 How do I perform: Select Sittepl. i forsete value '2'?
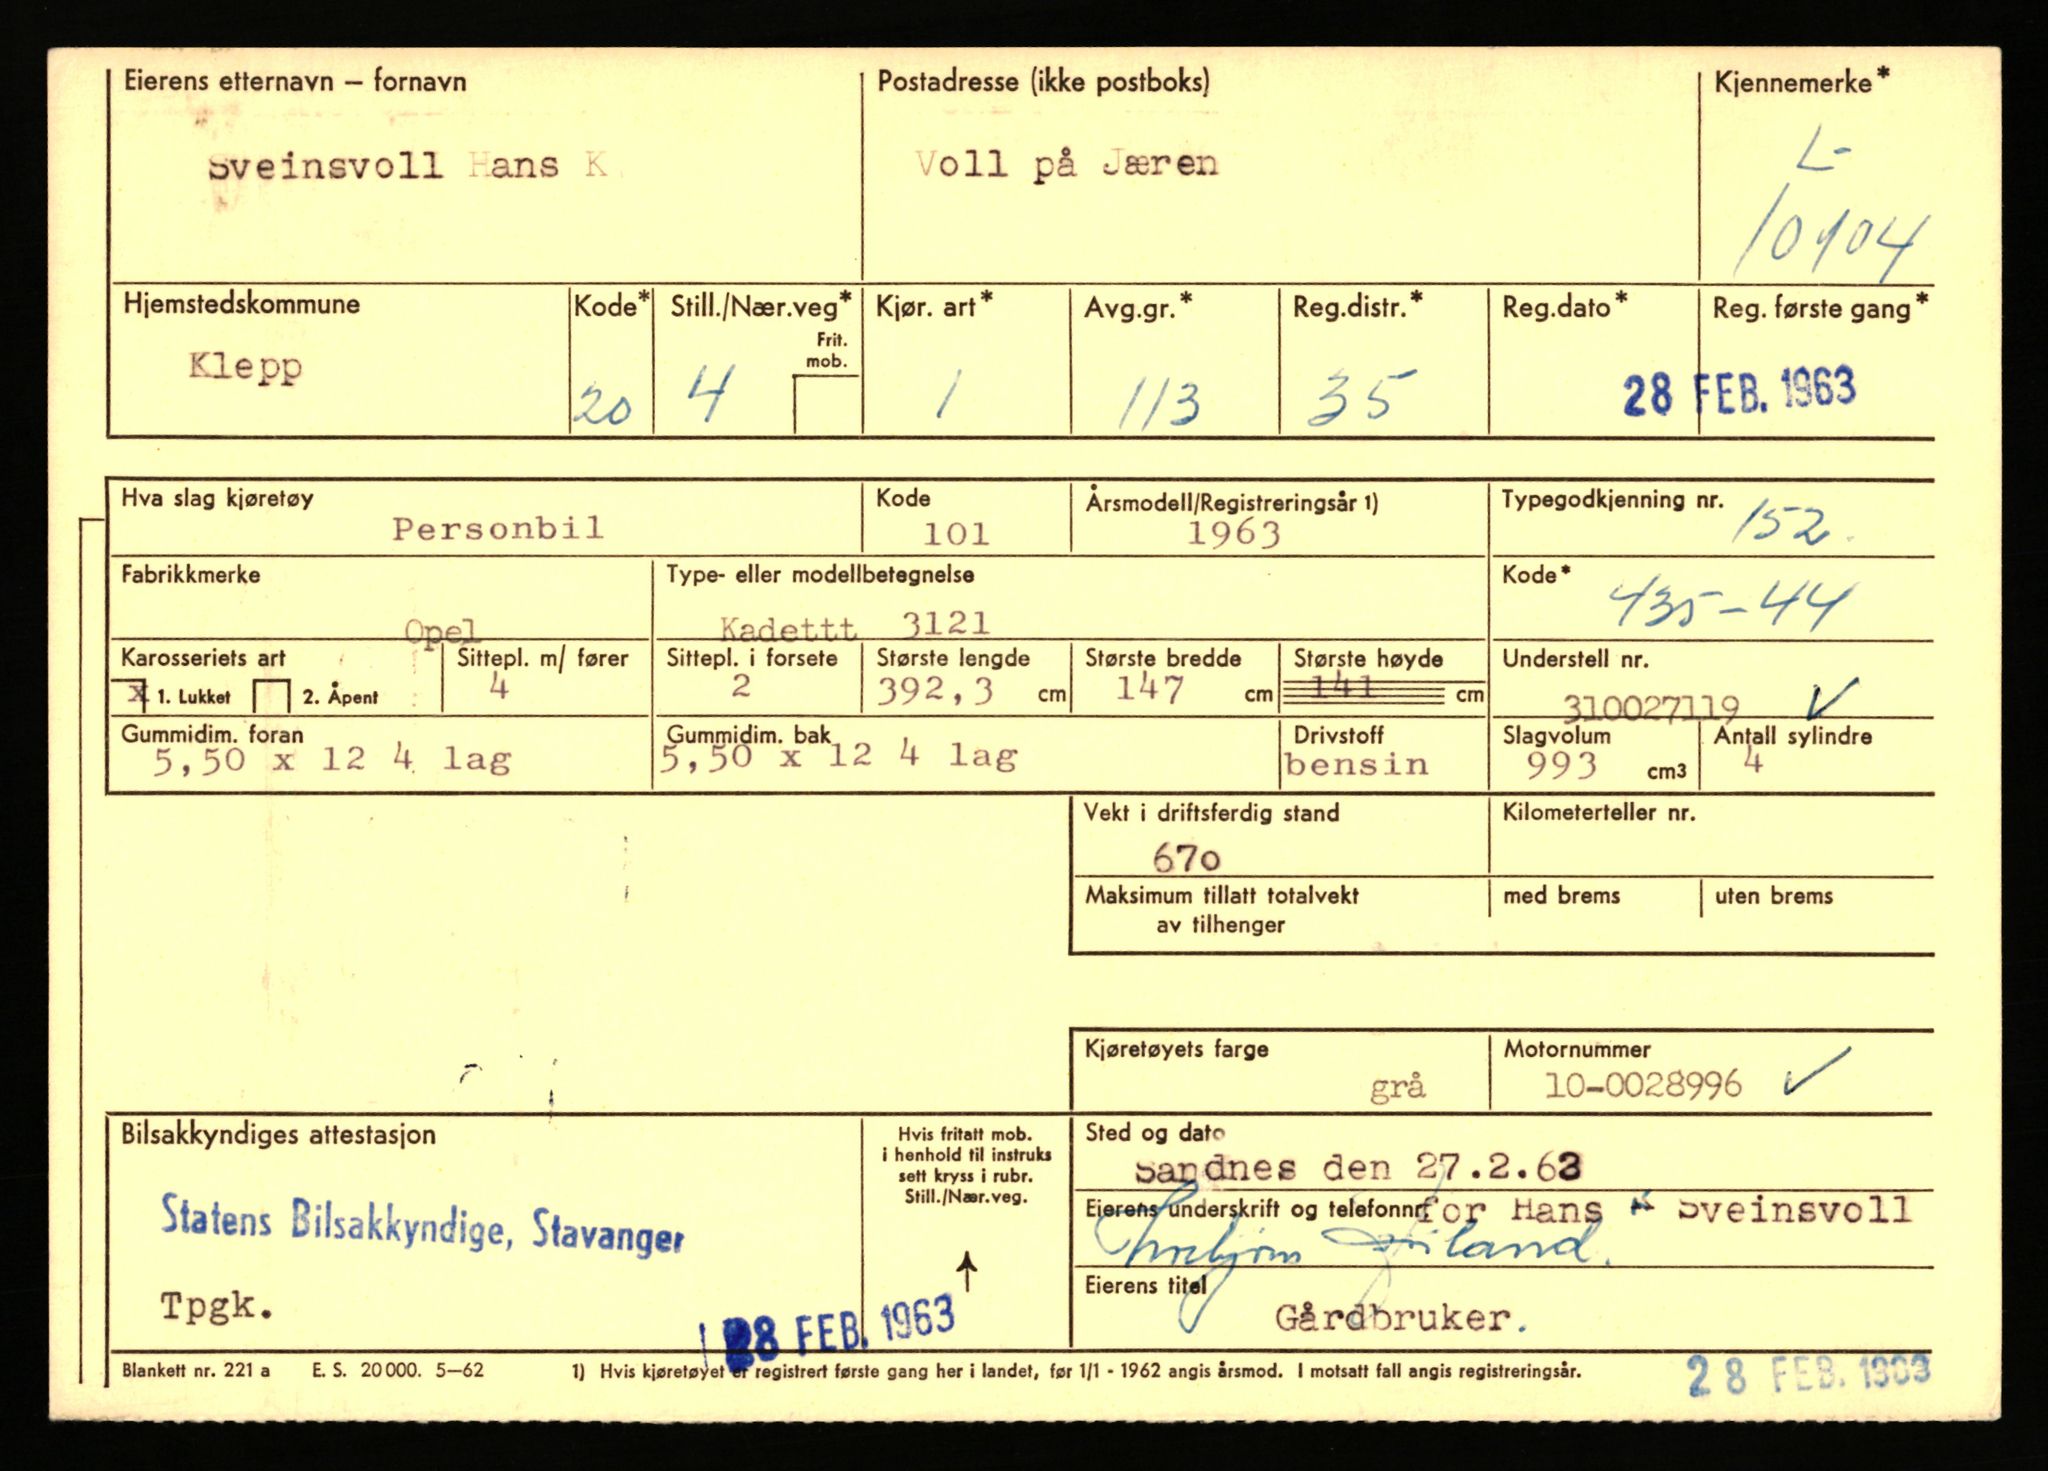pyautogui.click(x=741, y=686)
